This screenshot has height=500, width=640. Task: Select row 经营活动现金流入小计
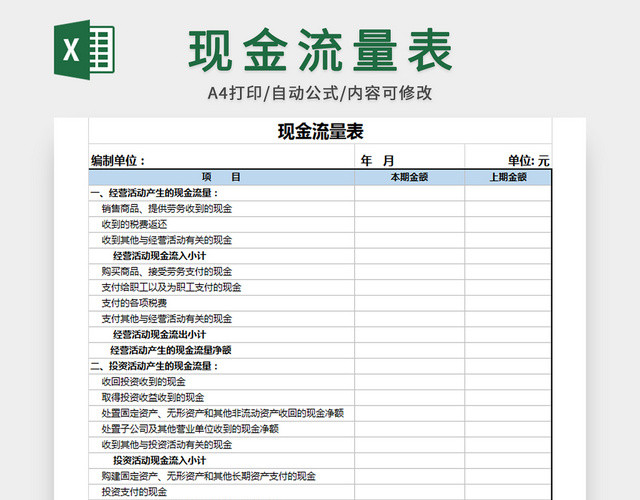point(320,256)
